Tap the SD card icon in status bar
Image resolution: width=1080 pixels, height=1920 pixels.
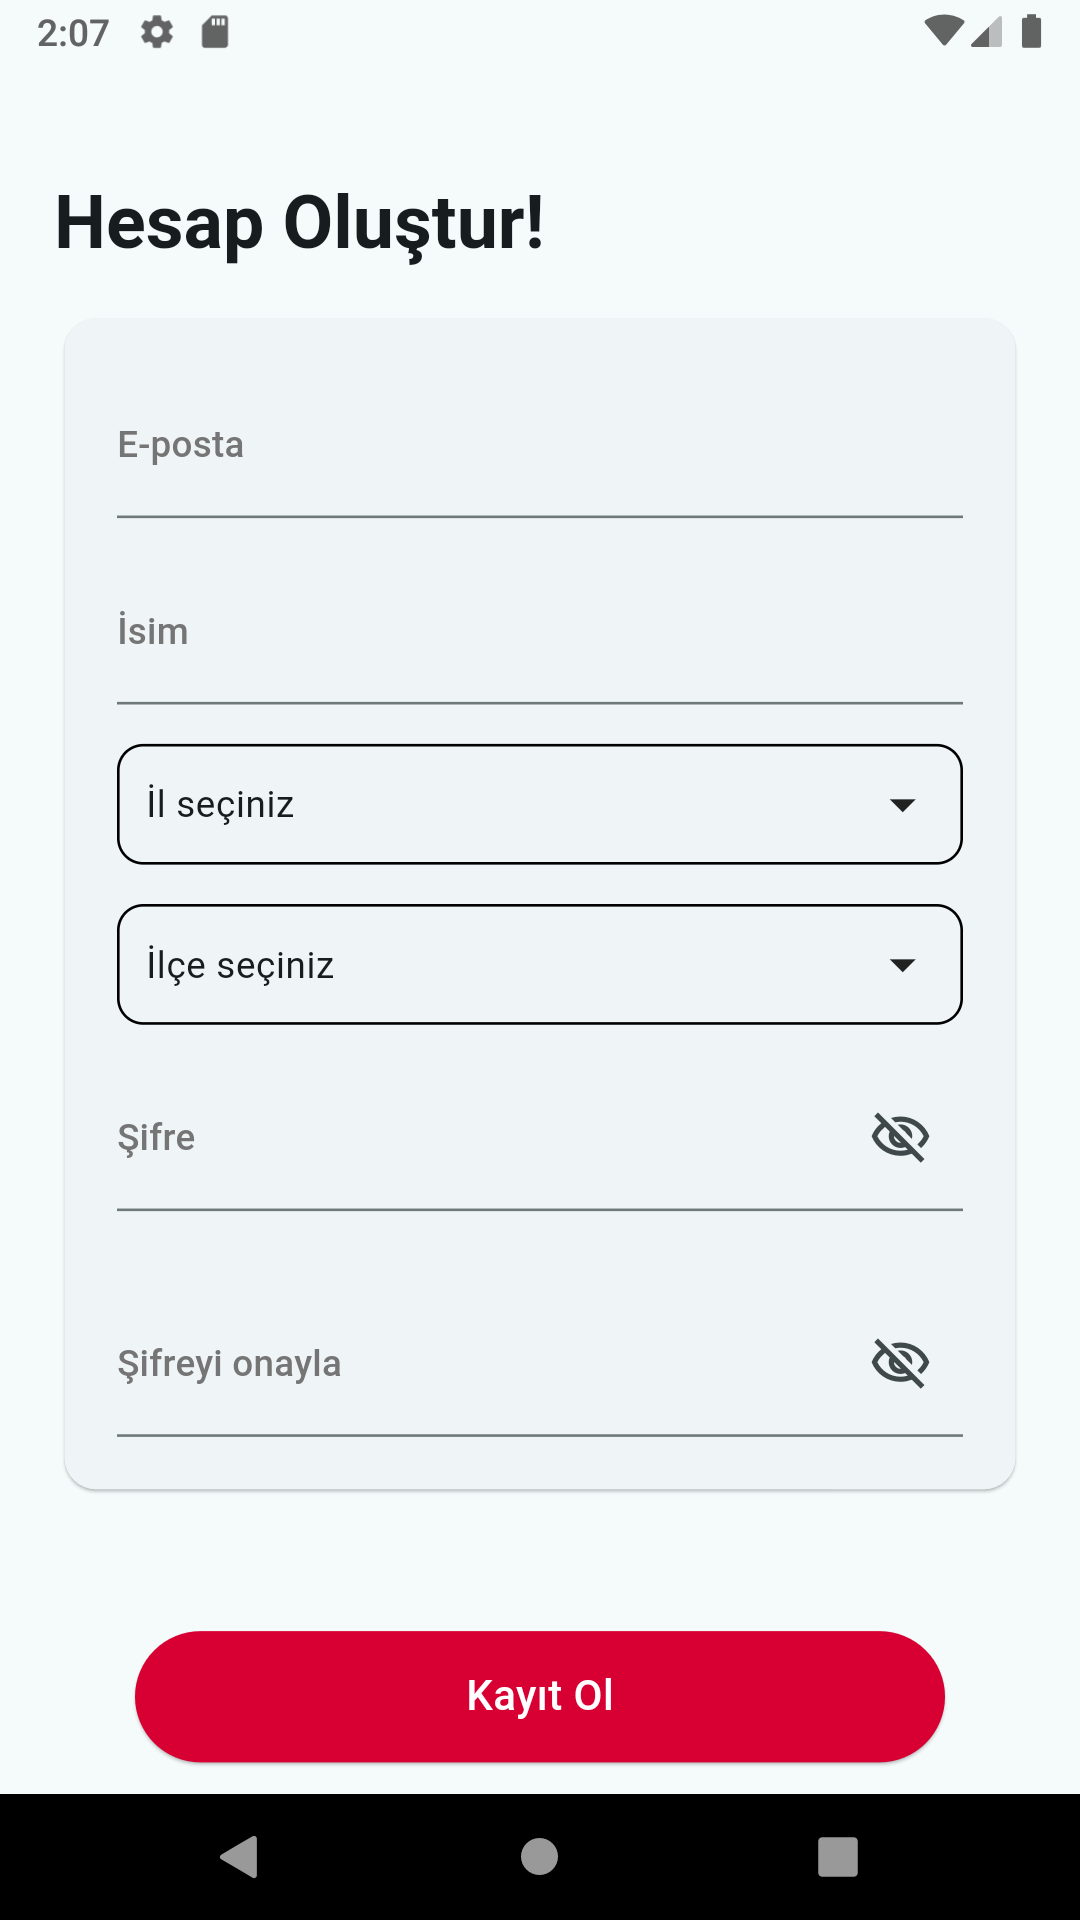click(215, 32)
